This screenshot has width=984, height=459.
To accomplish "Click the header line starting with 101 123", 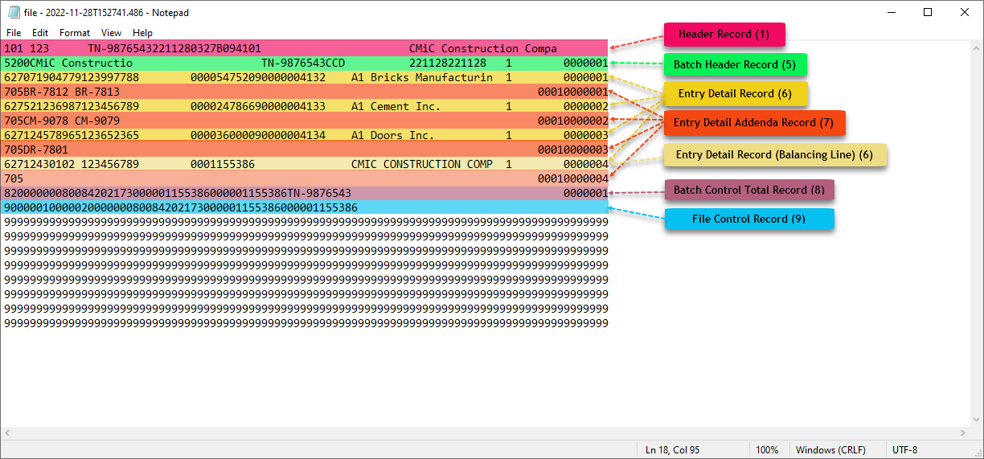I will pyautogui.click(x=304, y=48).
